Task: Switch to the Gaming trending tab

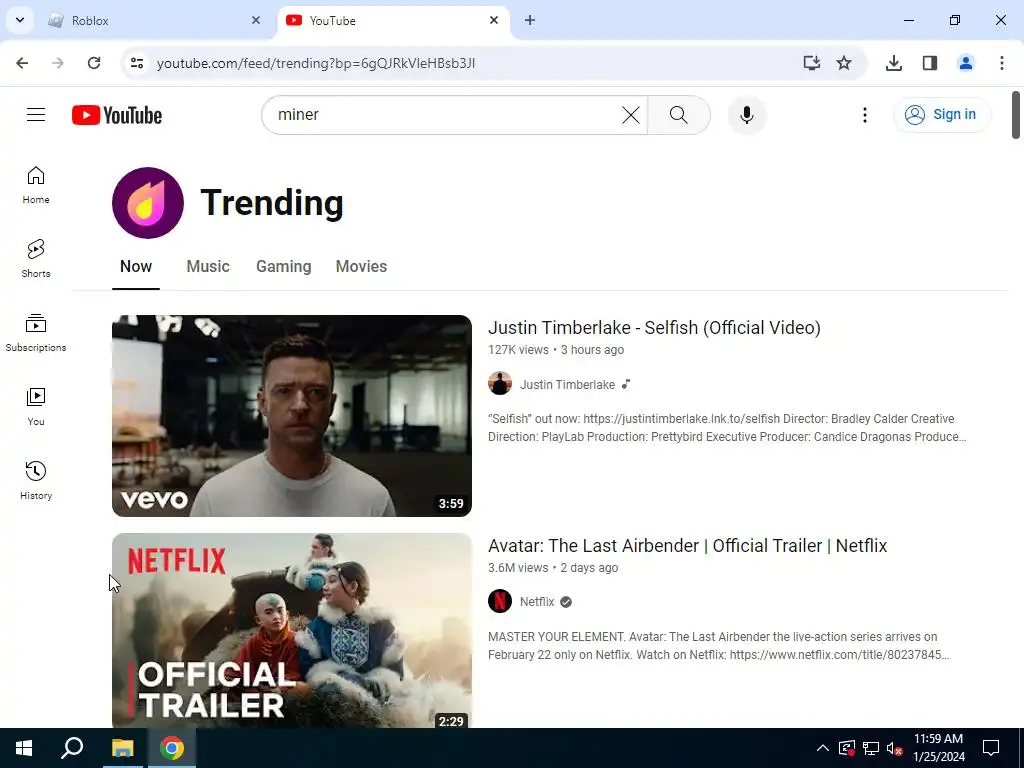Action: (x=283, y=266)
